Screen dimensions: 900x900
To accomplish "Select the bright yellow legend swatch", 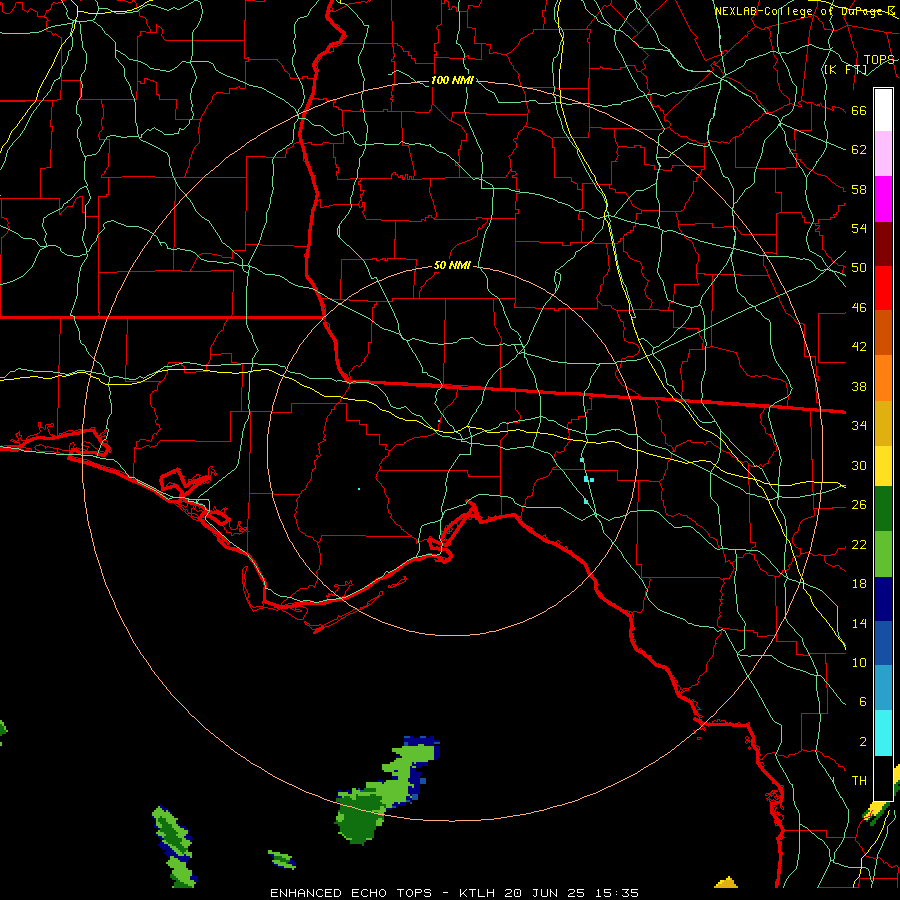I will pyautogui.click(x=883, y=466).
